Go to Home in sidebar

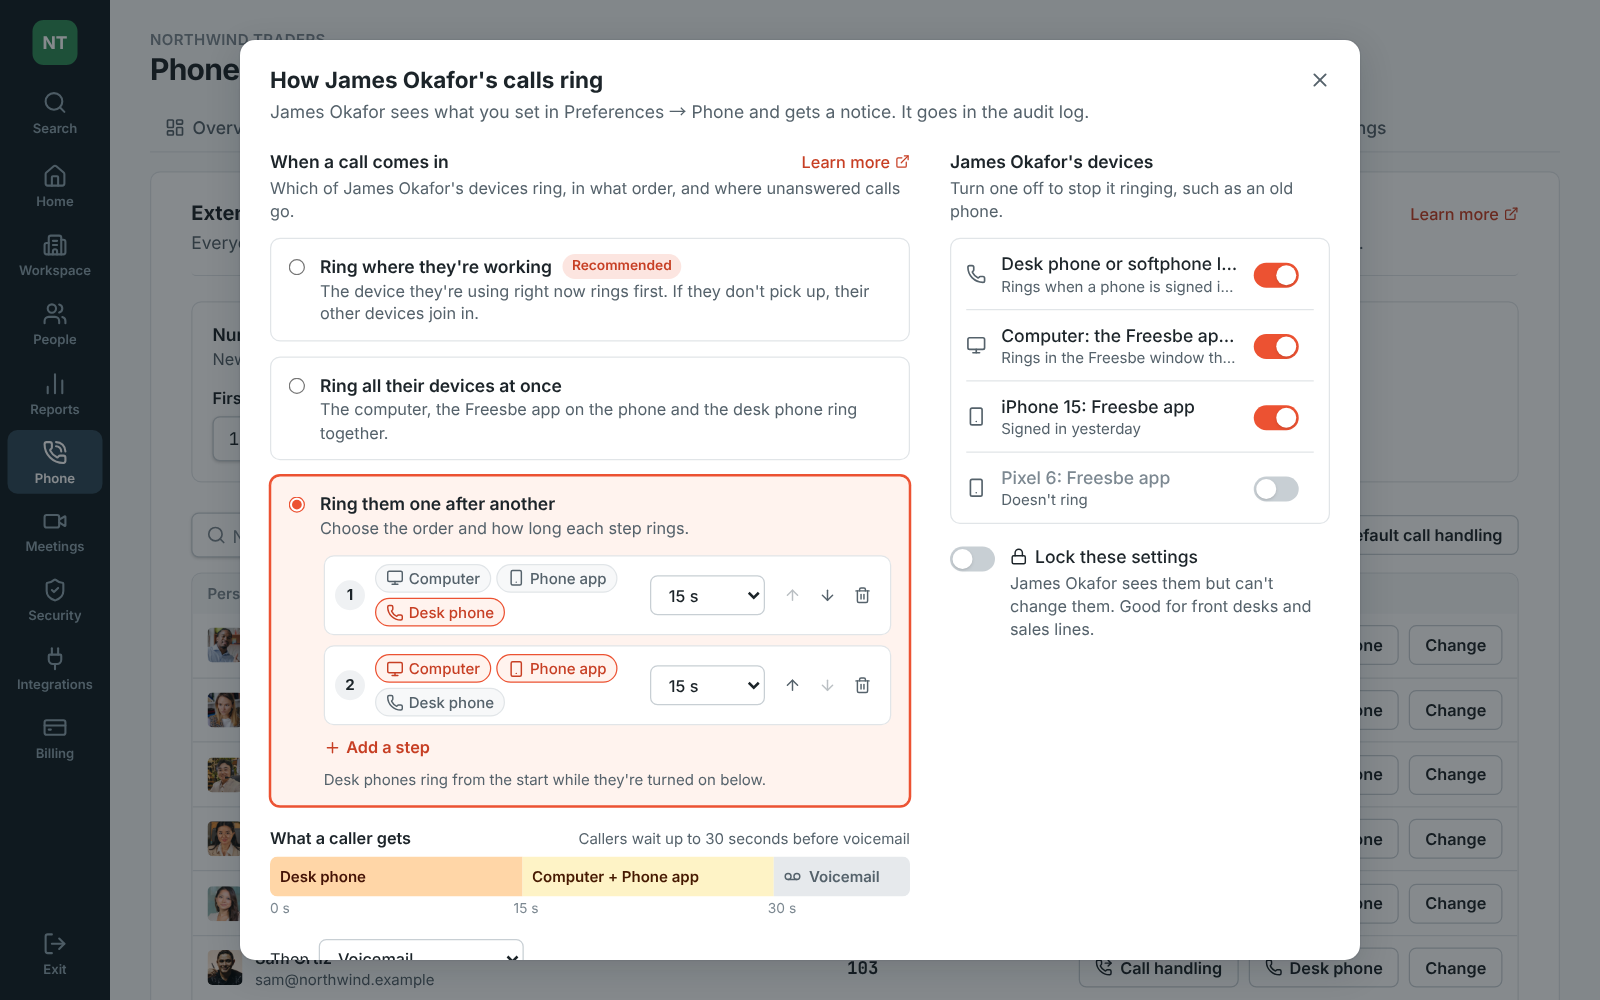[x=55, y=187]
